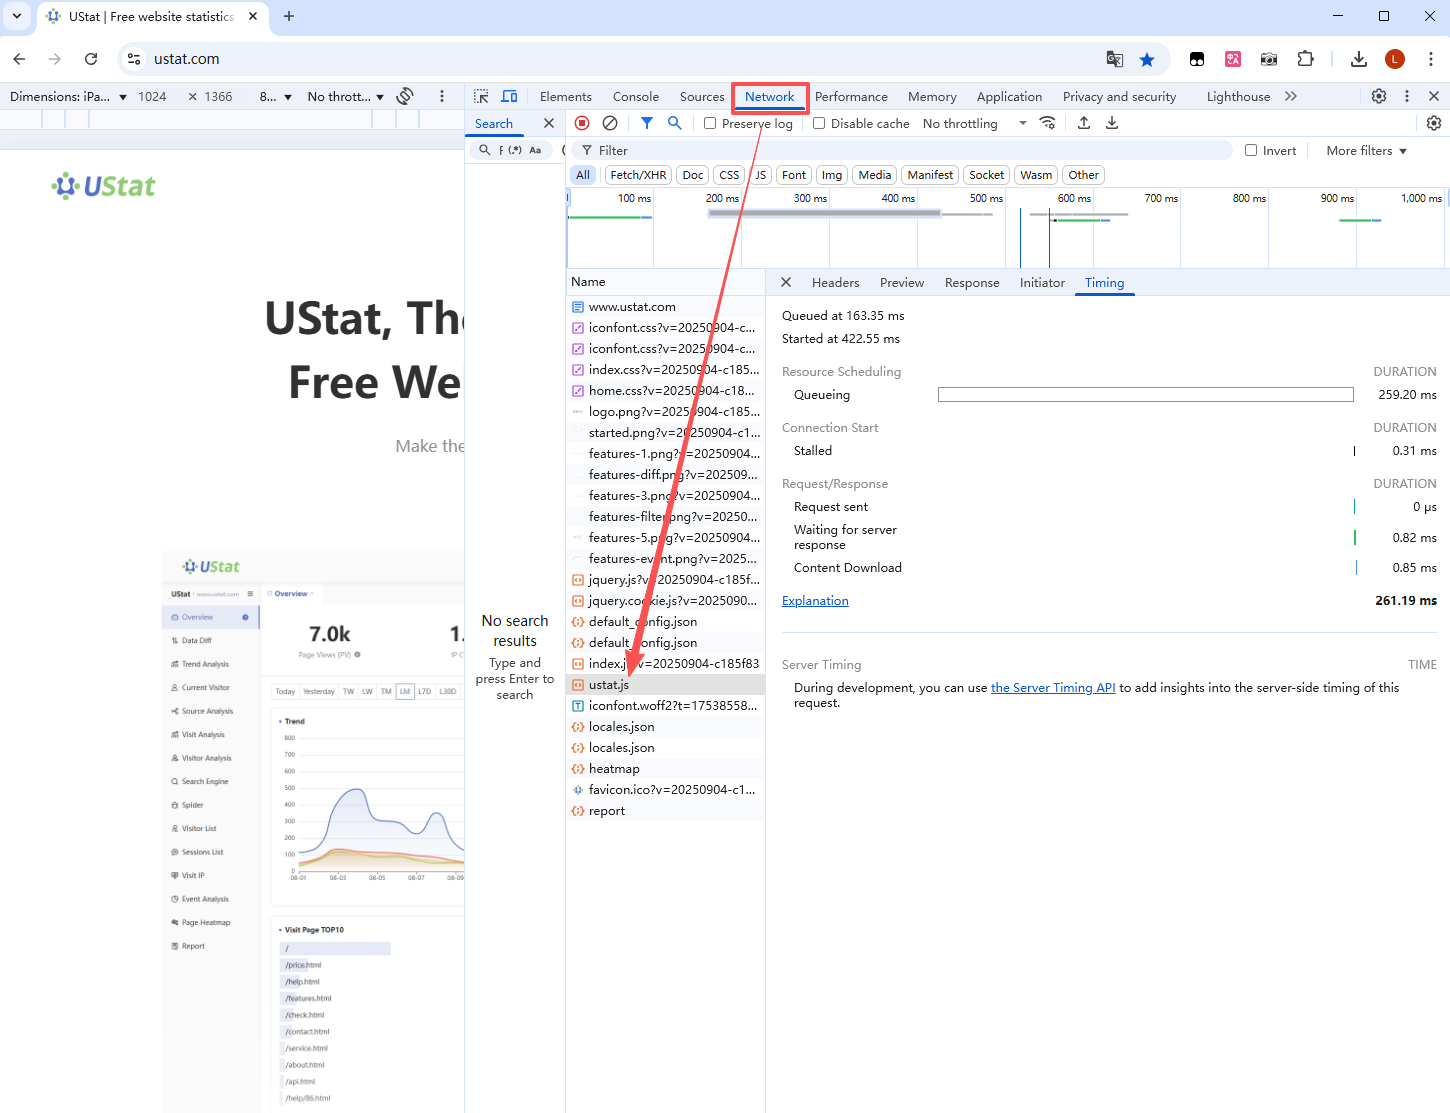Click the rotate device orientation icon
Screen dimensions: 1450x1113
405,96
